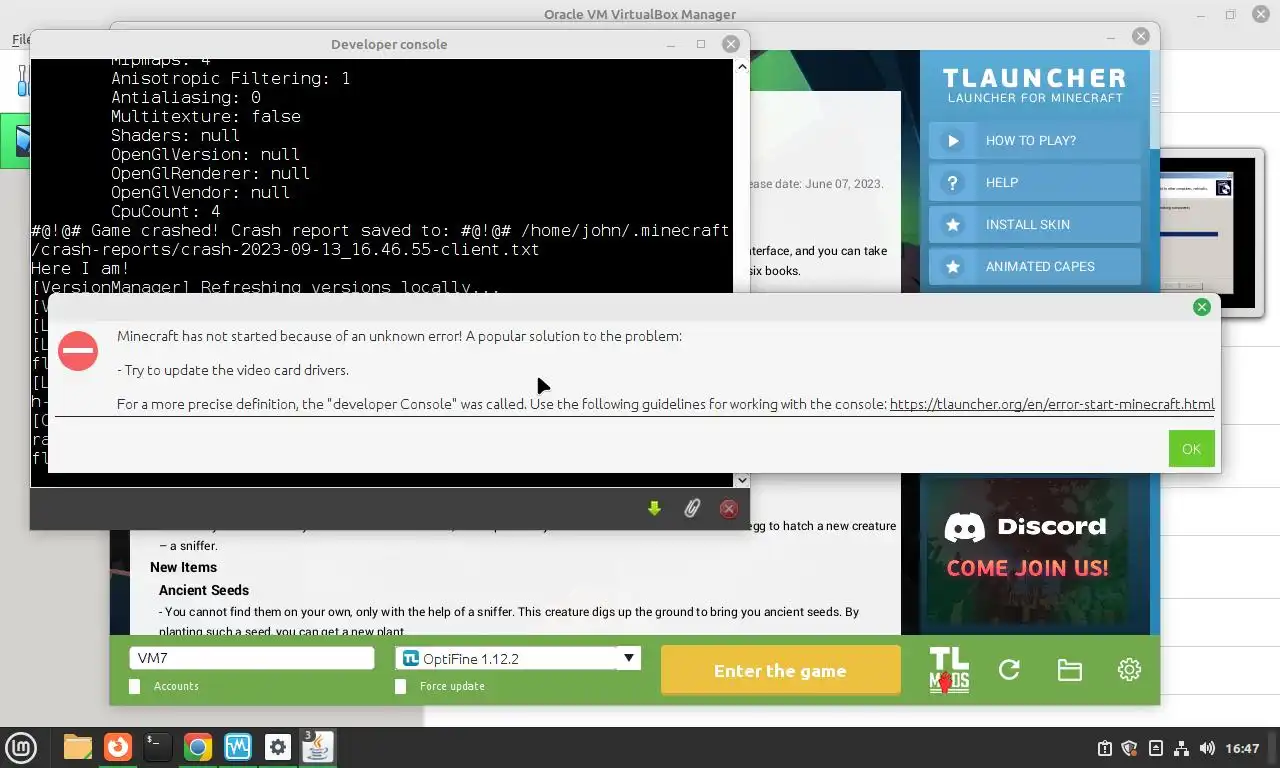Open TLauncher settings gear icon
This screenshot has height=768, width=1280.
tap(1129, 670)
